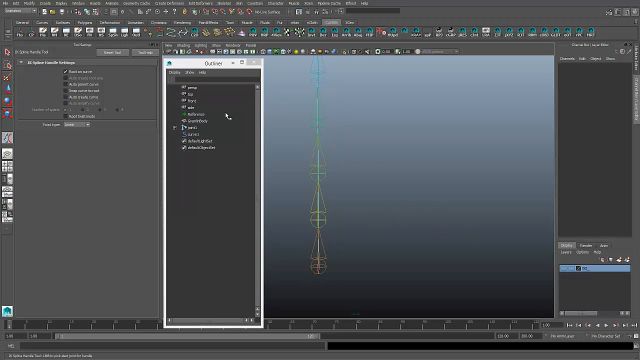Open the viewport Shading menu
640x360 pixels.
click(183, 45)
